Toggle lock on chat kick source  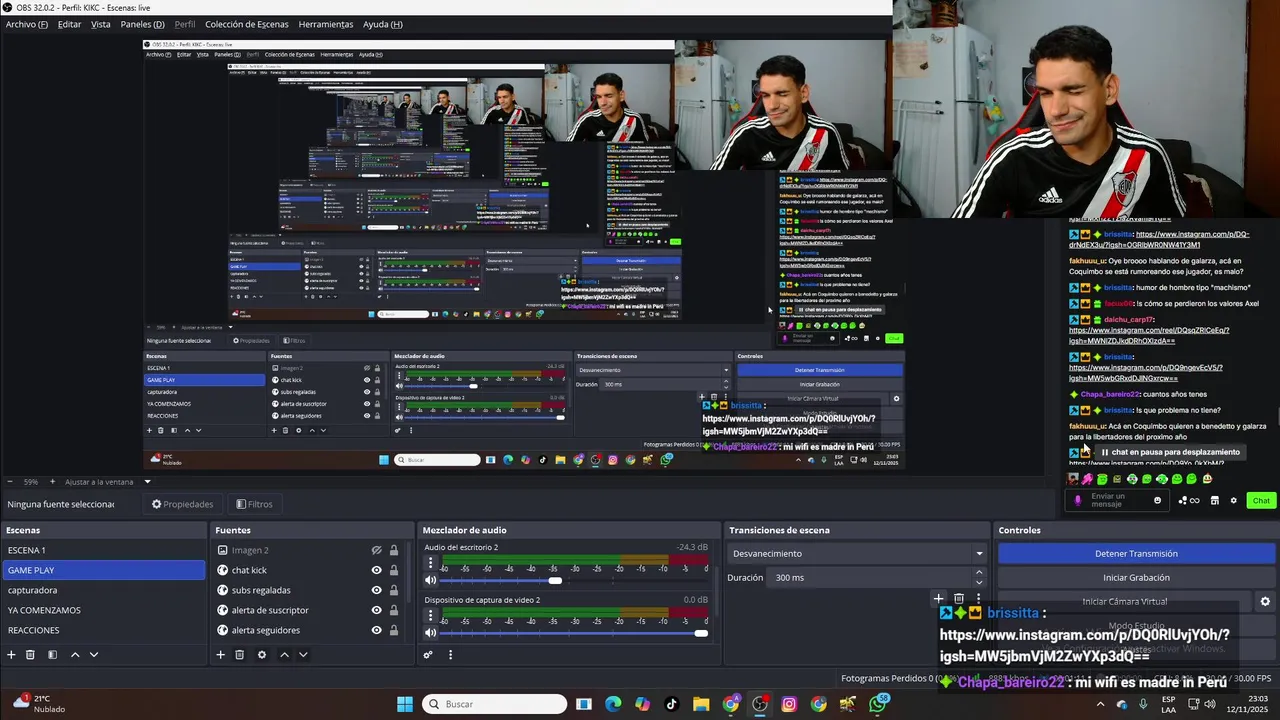[394, 570]
